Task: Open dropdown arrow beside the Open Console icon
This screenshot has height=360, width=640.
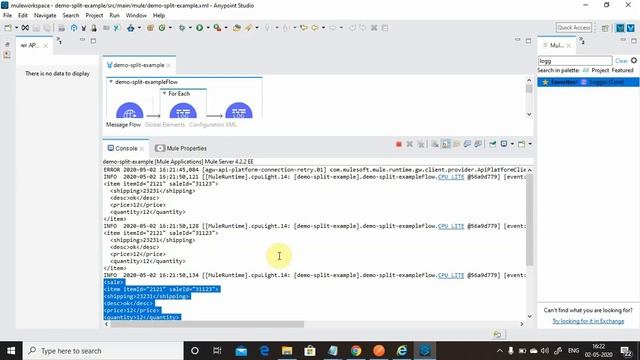Action: click(x=530, y=144)
